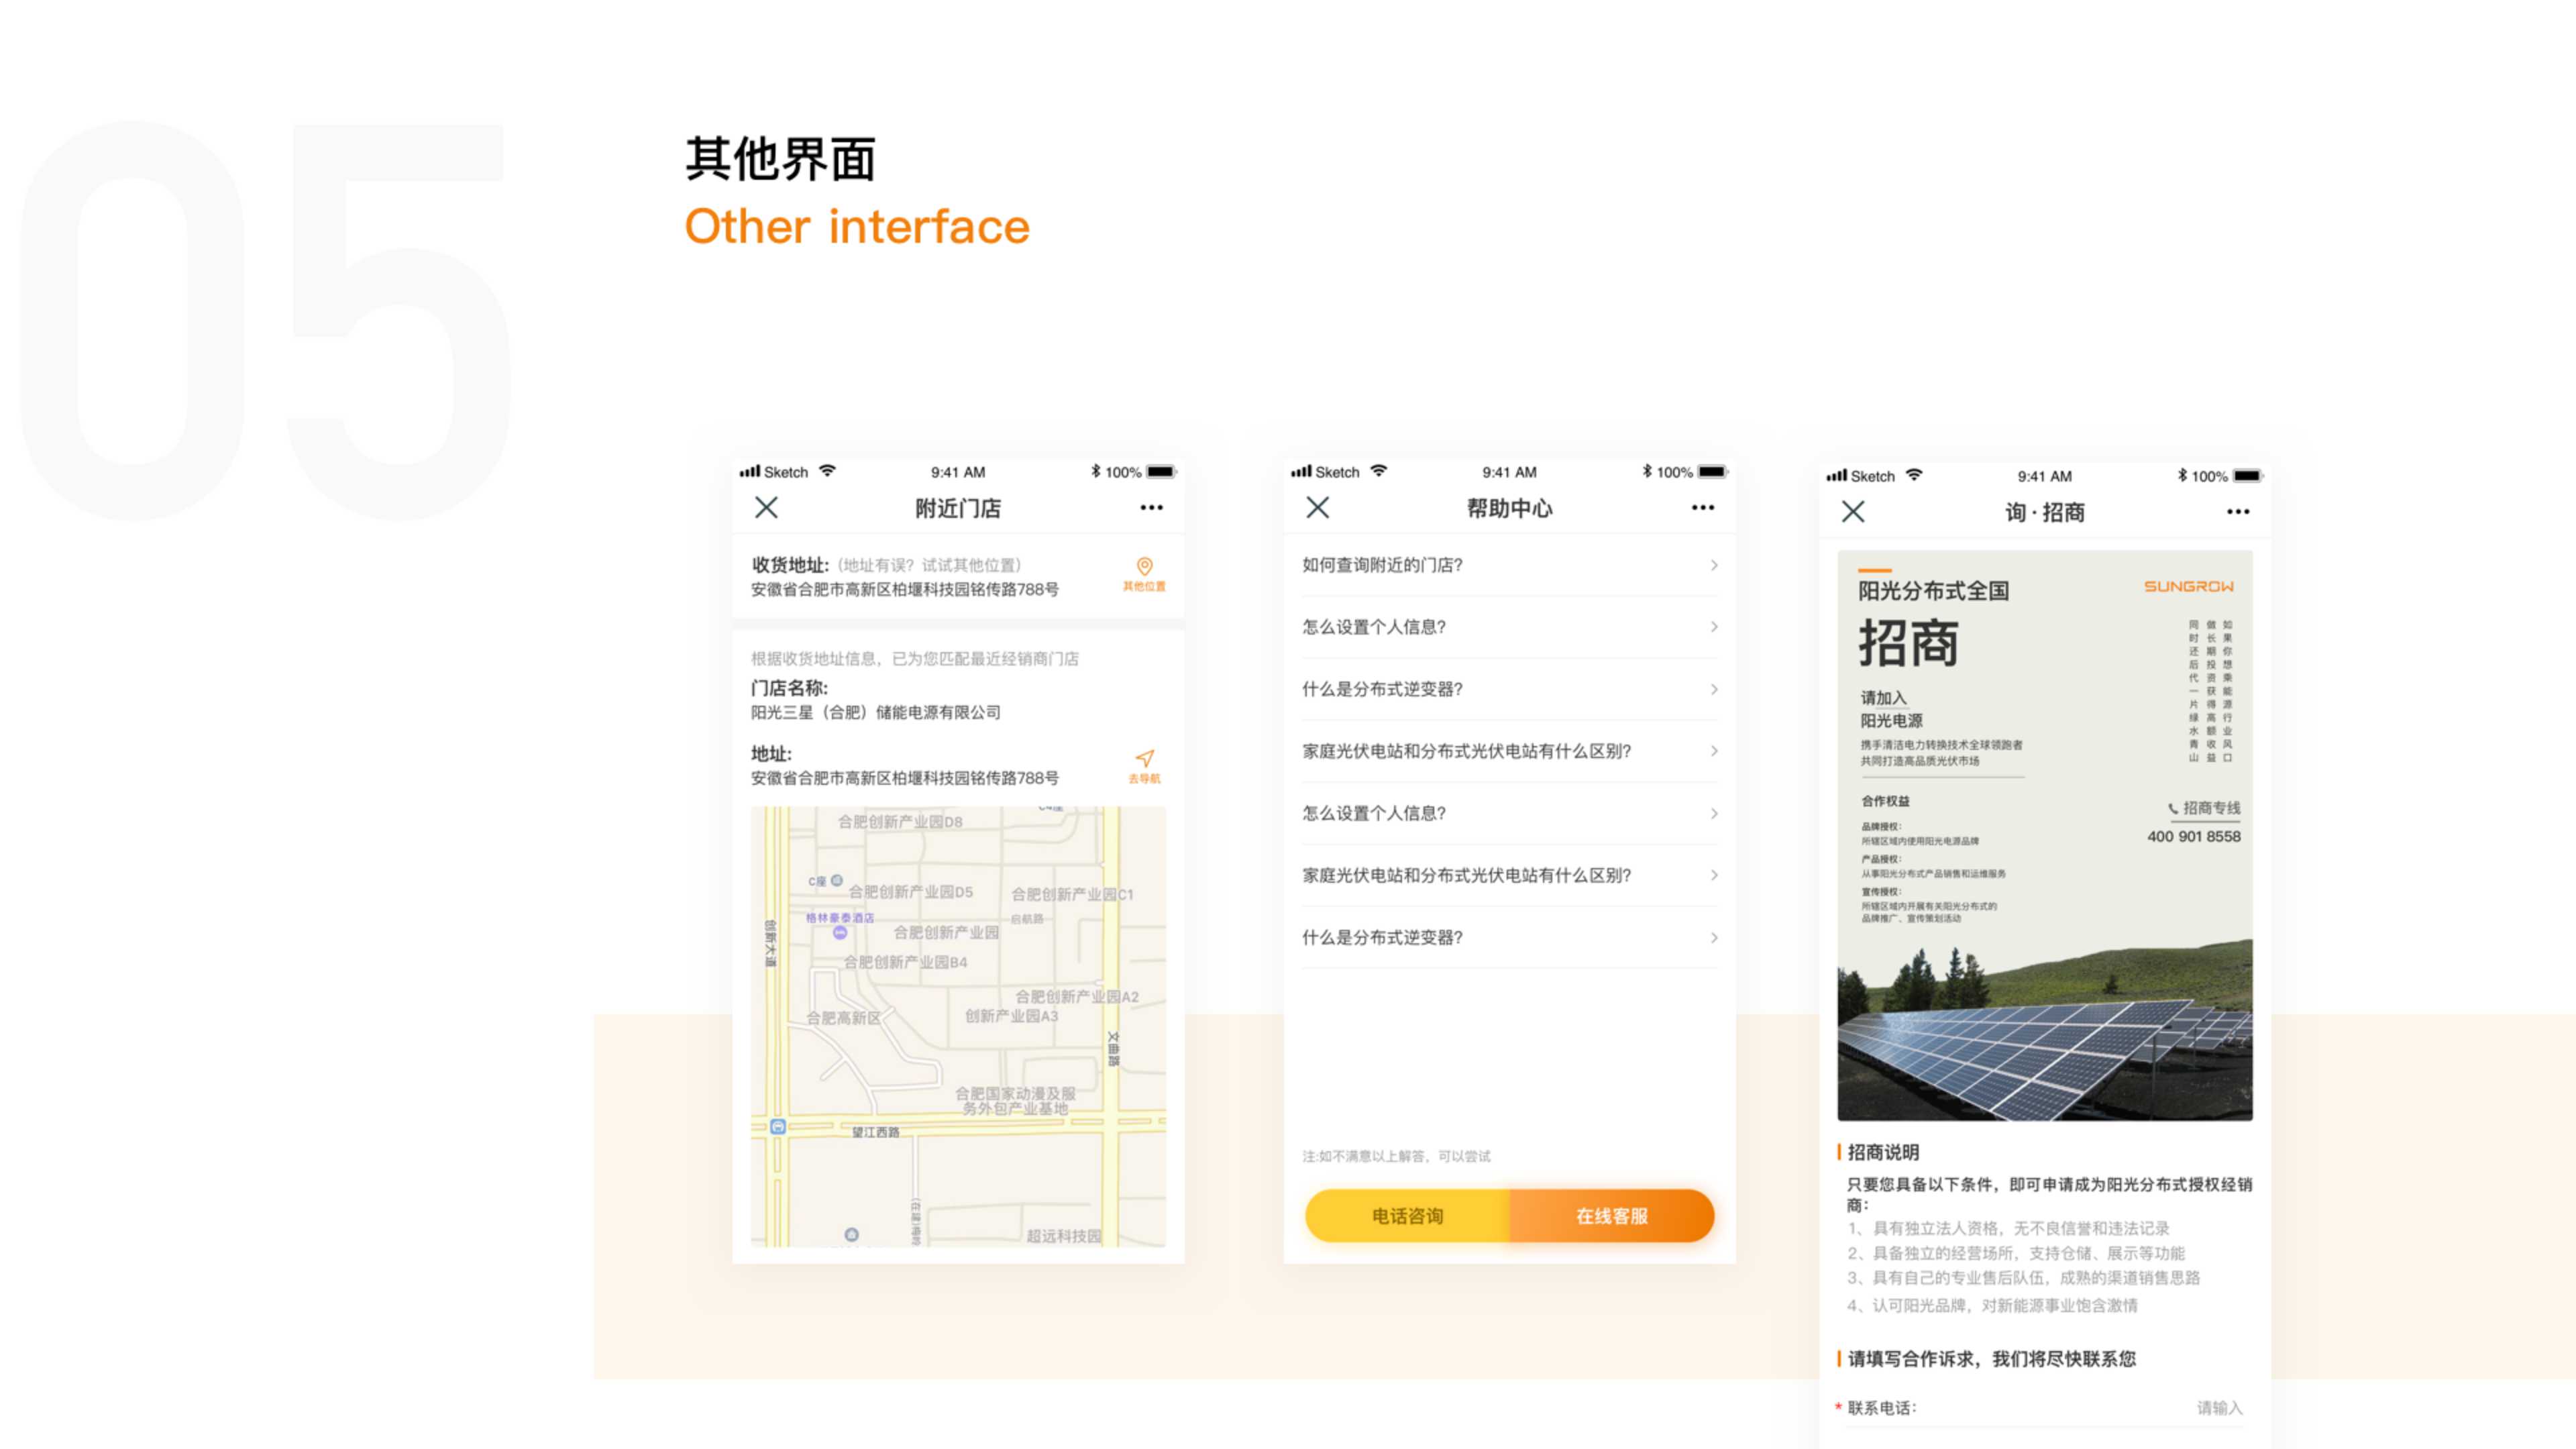
Task: Click the note 注:如不满意以上解答,可以尝试
Action: 1396,1157
